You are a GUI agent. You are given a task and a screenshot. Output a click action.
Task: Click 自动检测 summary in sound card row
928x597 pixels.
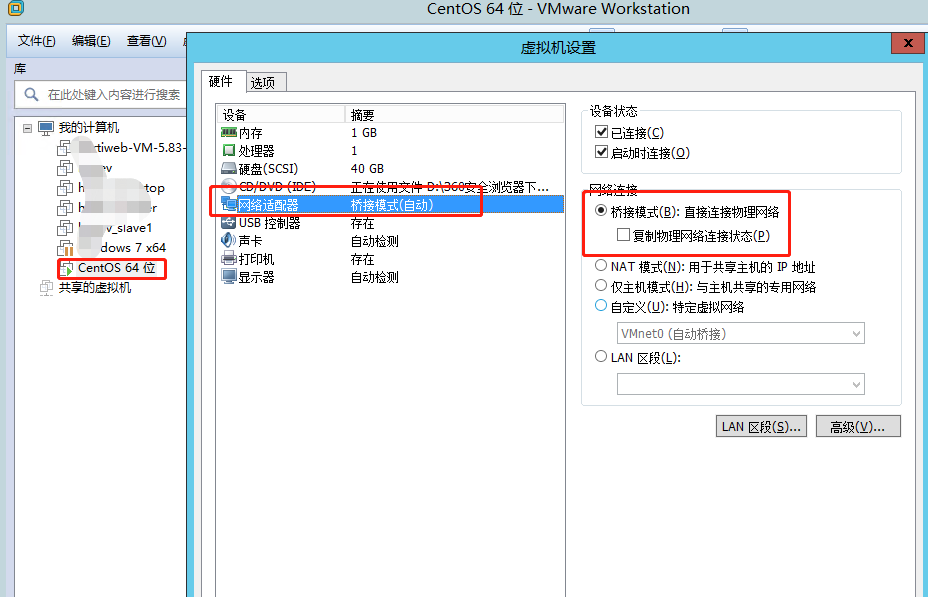375,241
